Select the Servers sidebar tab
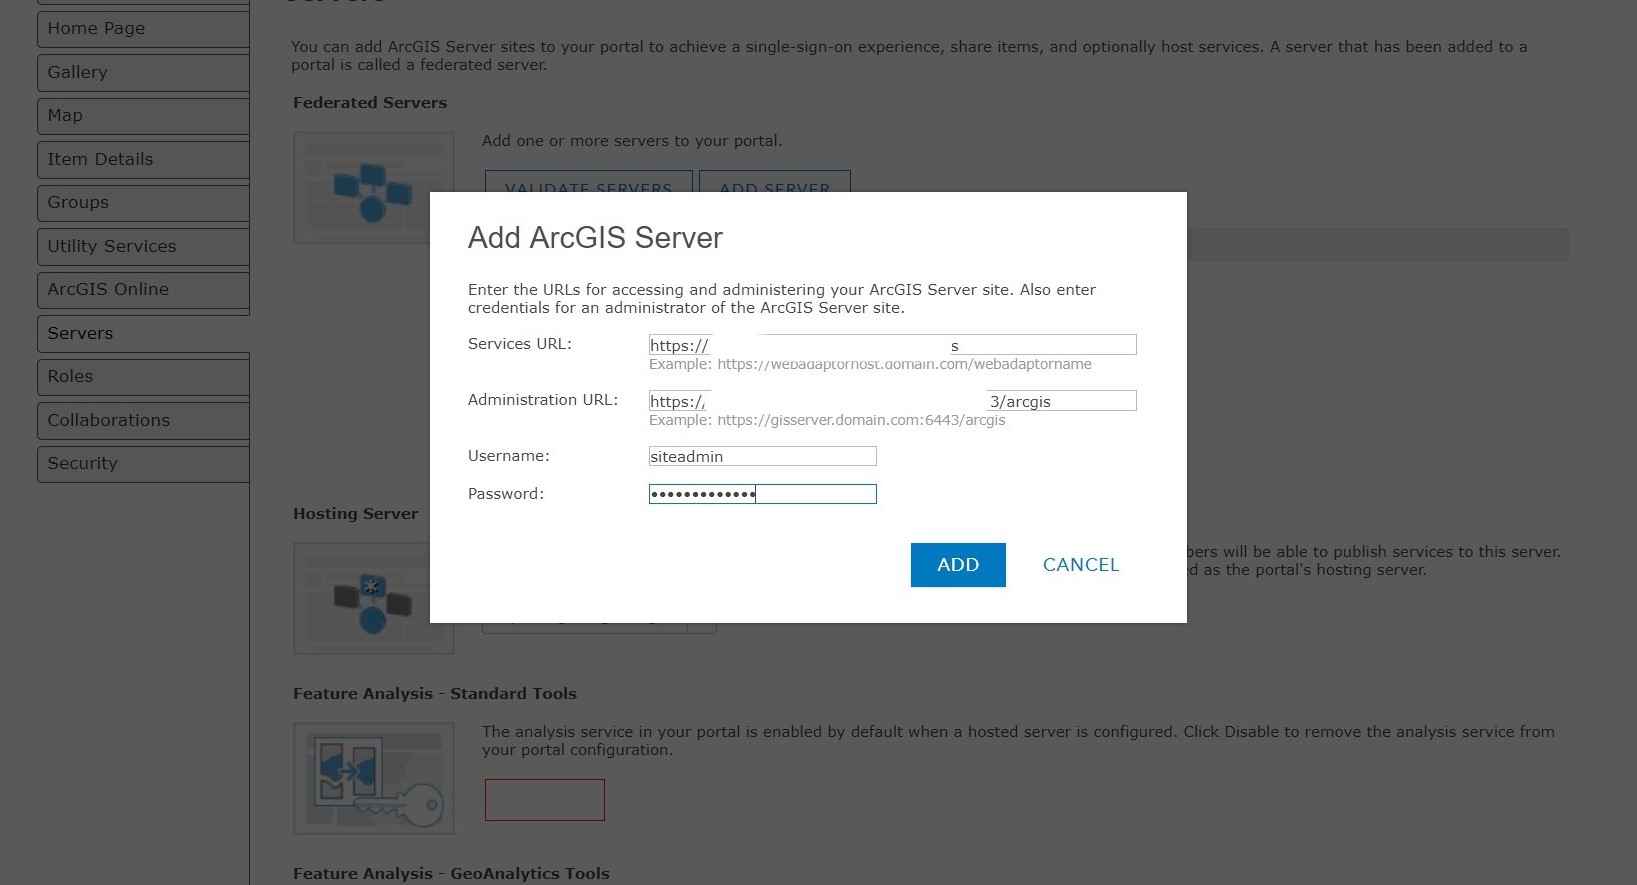This screenshot has width=1637, height=885. coord(143,333)
